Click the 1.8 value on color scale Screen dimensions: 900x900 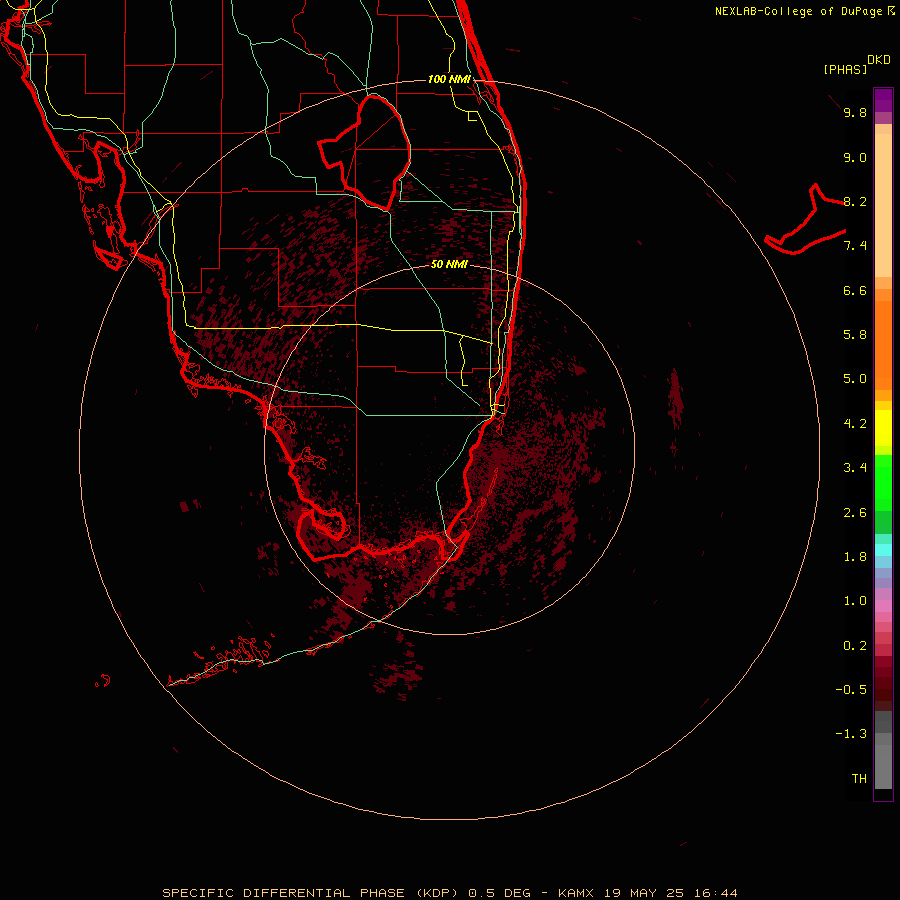pyautogui.click(x=855, y=557)
